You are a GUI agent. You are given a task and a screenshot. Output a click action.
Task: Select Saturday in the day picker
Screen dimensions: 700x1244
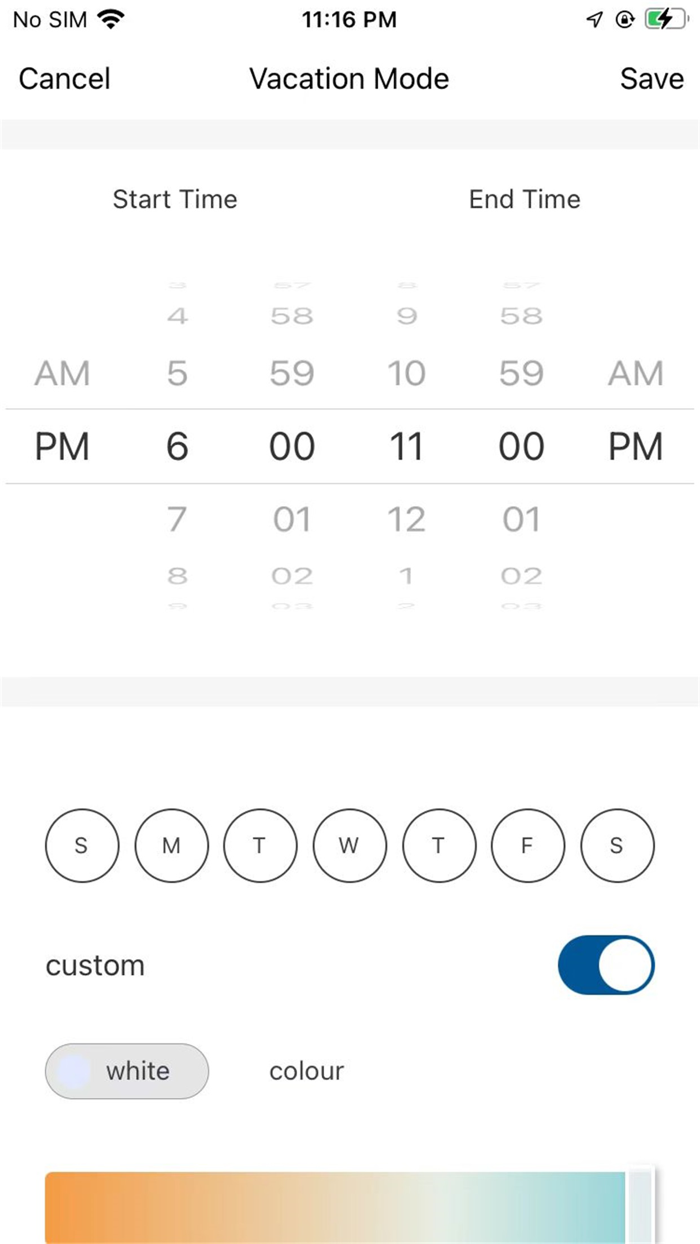click(617, 845)
